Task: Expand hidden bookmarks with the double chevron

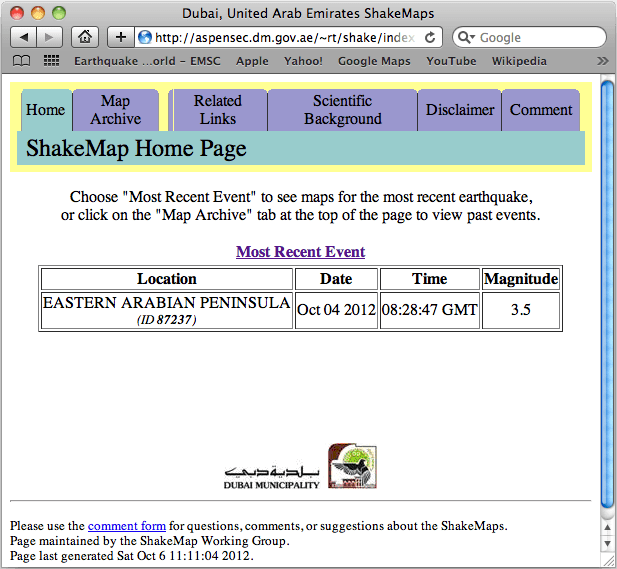Action: coord(602,61)
